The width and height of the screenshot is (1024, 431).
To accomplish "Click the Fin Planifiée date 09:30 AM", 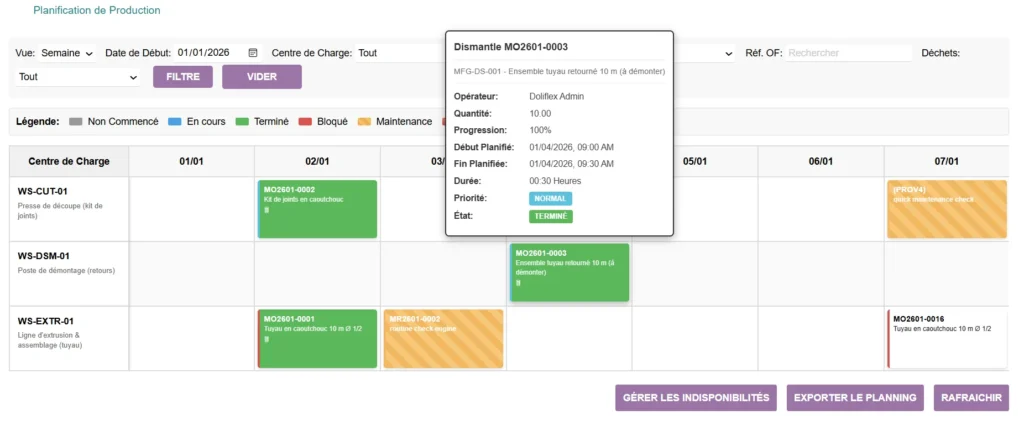I will [x=571, y=164].
